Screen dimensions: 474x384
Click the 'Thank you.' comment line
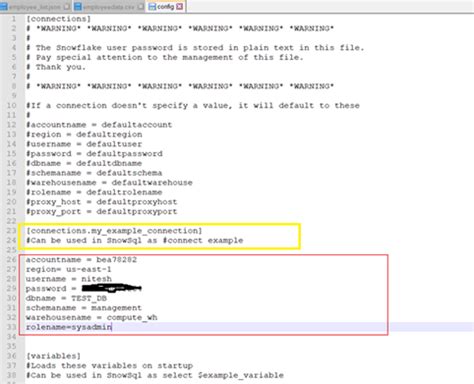56,67
